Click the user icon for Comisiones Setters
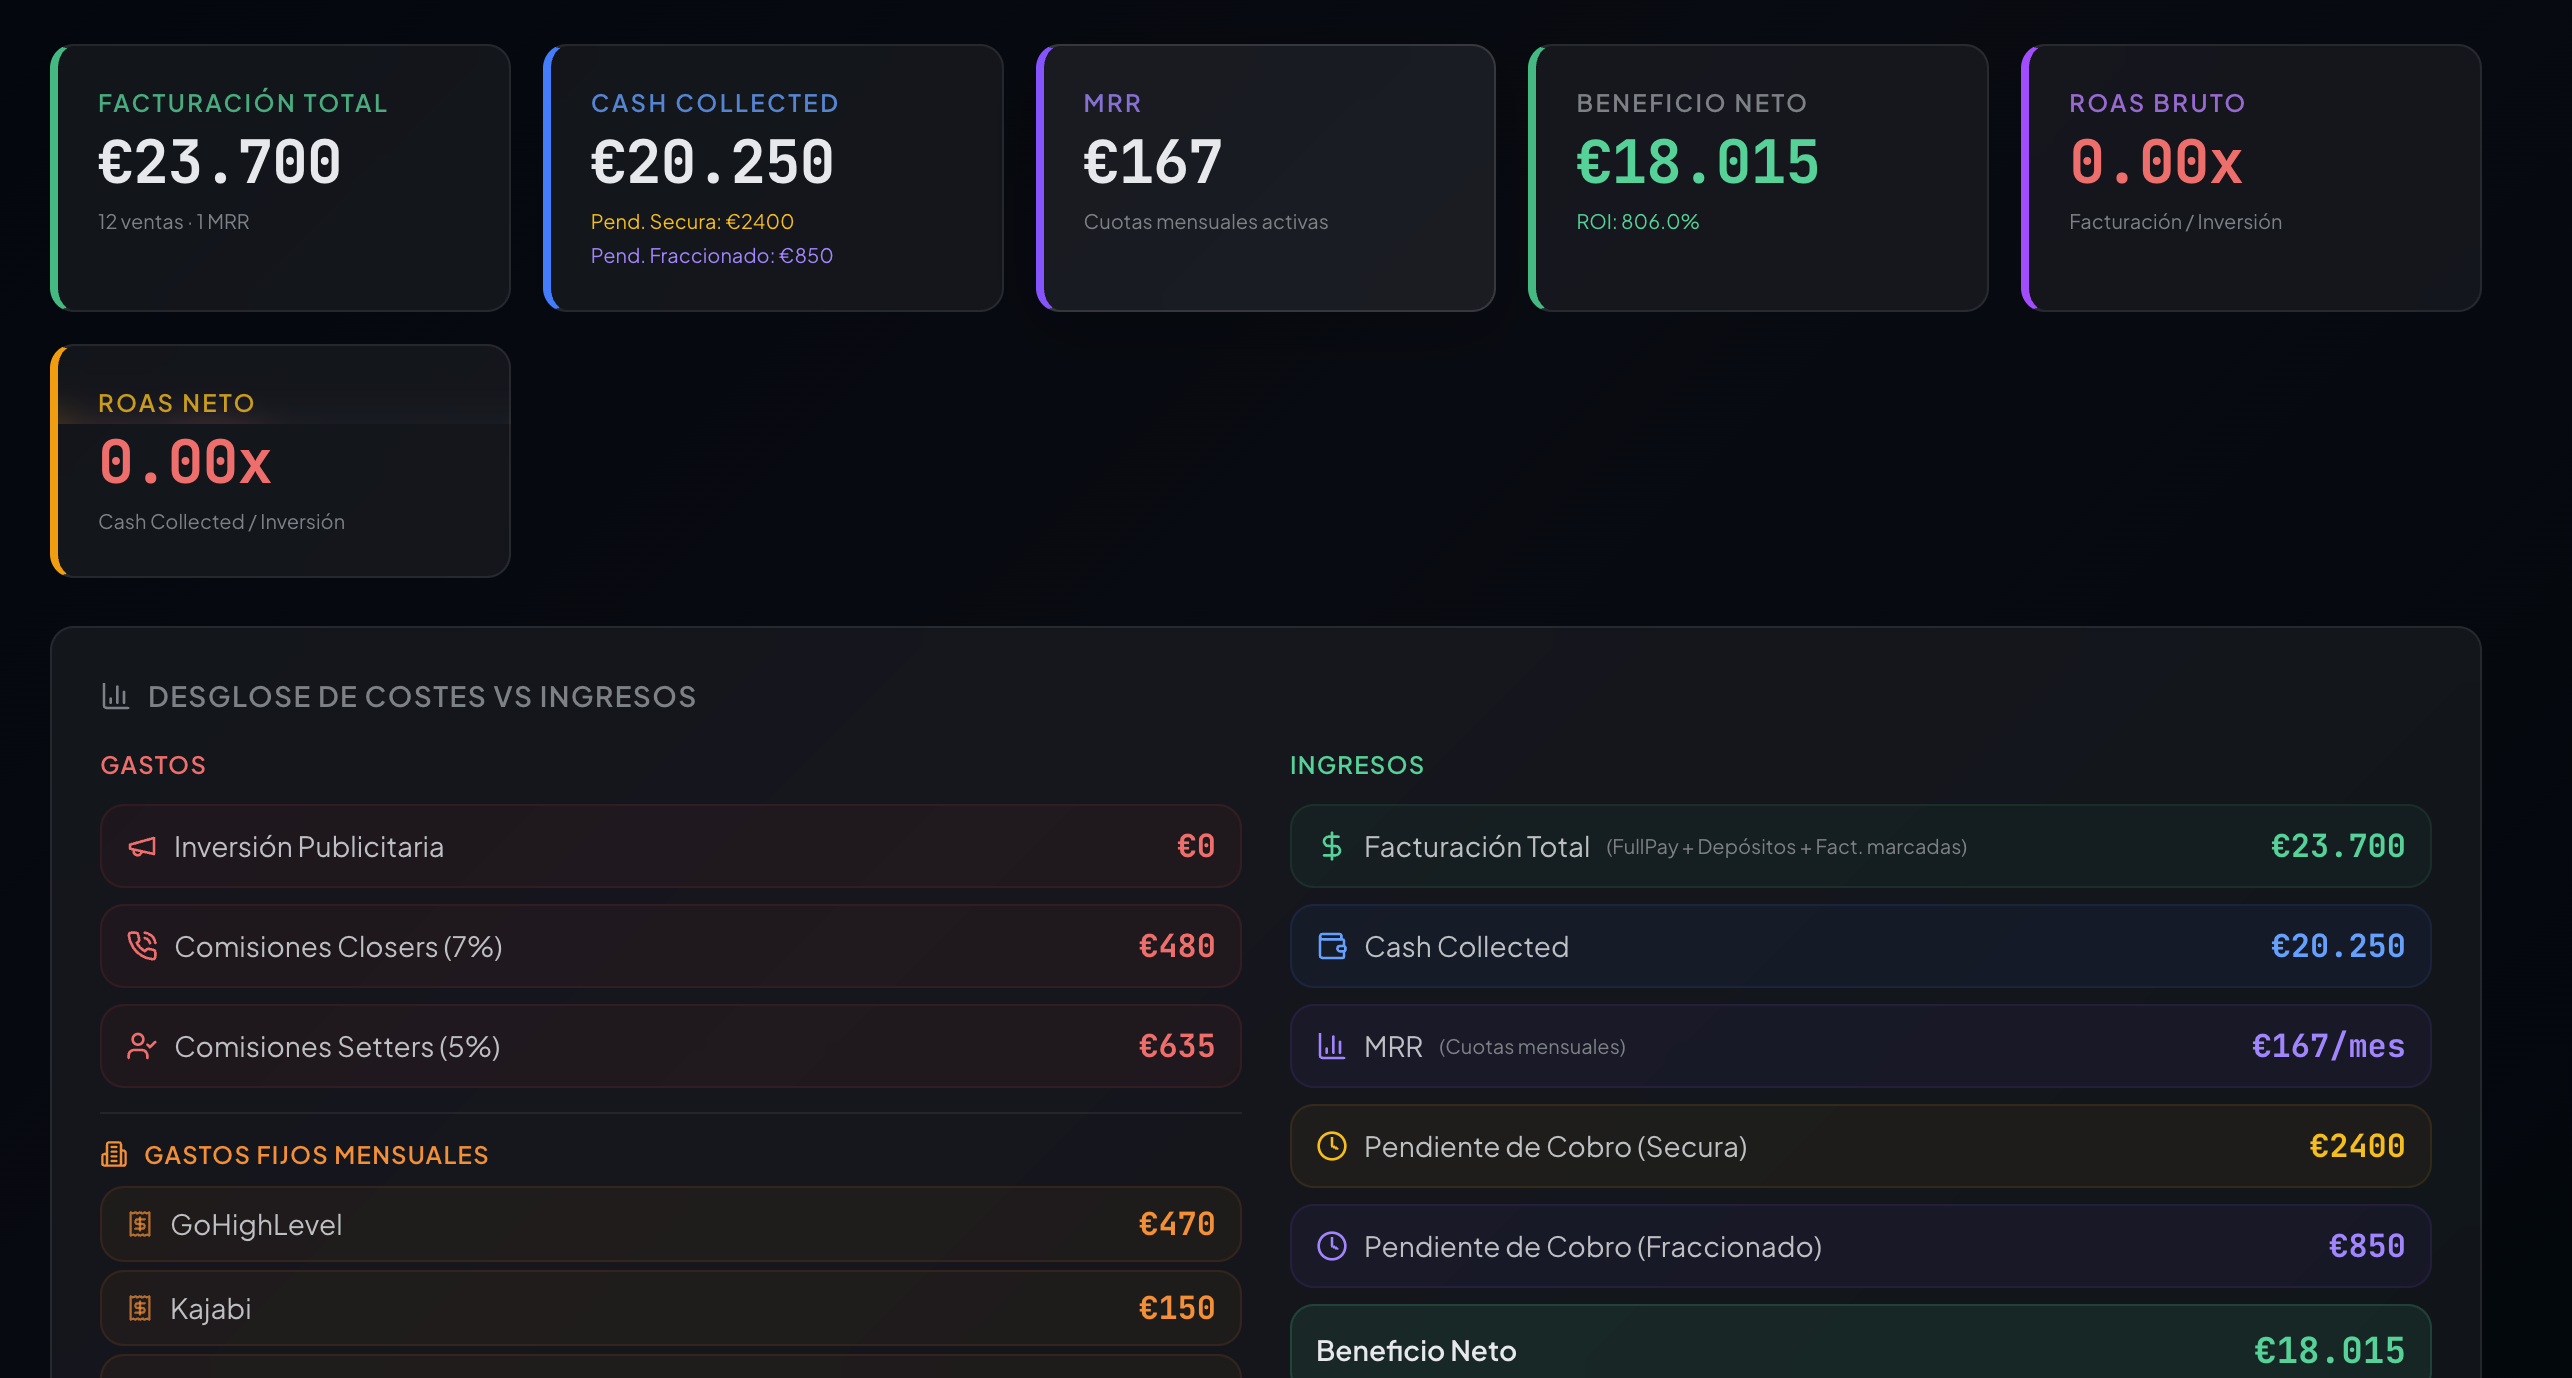 [142, 1046]
